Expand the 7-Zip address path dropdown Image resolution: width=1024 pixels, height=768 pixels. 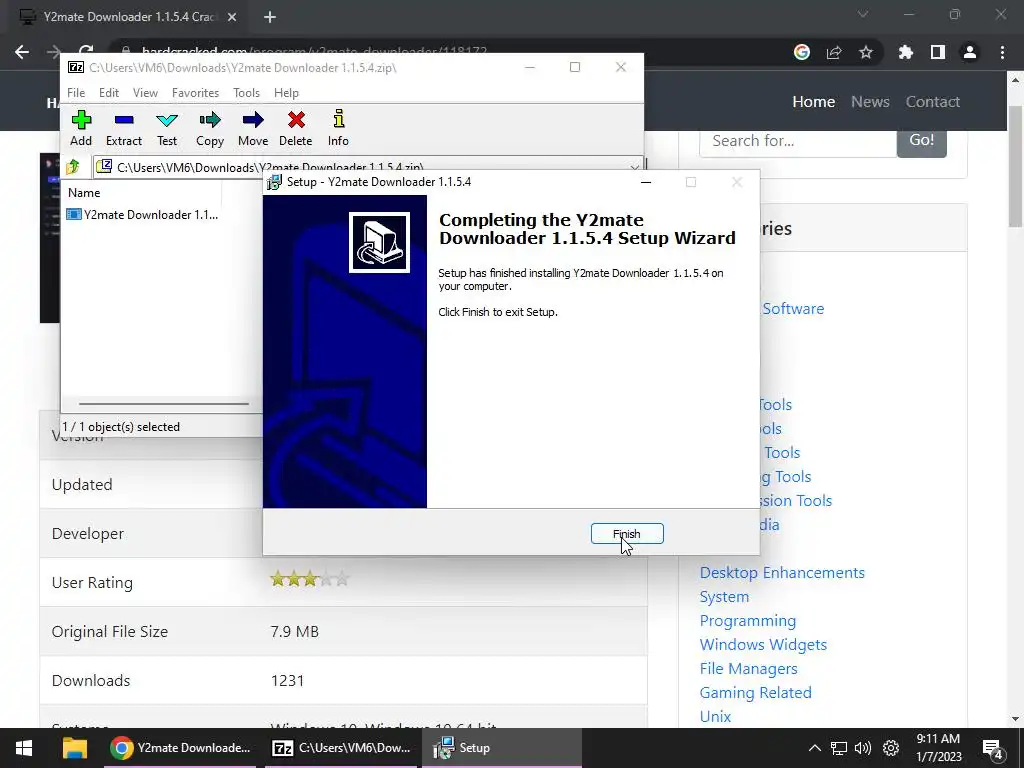pyautogui.click(x=634, y=168)
